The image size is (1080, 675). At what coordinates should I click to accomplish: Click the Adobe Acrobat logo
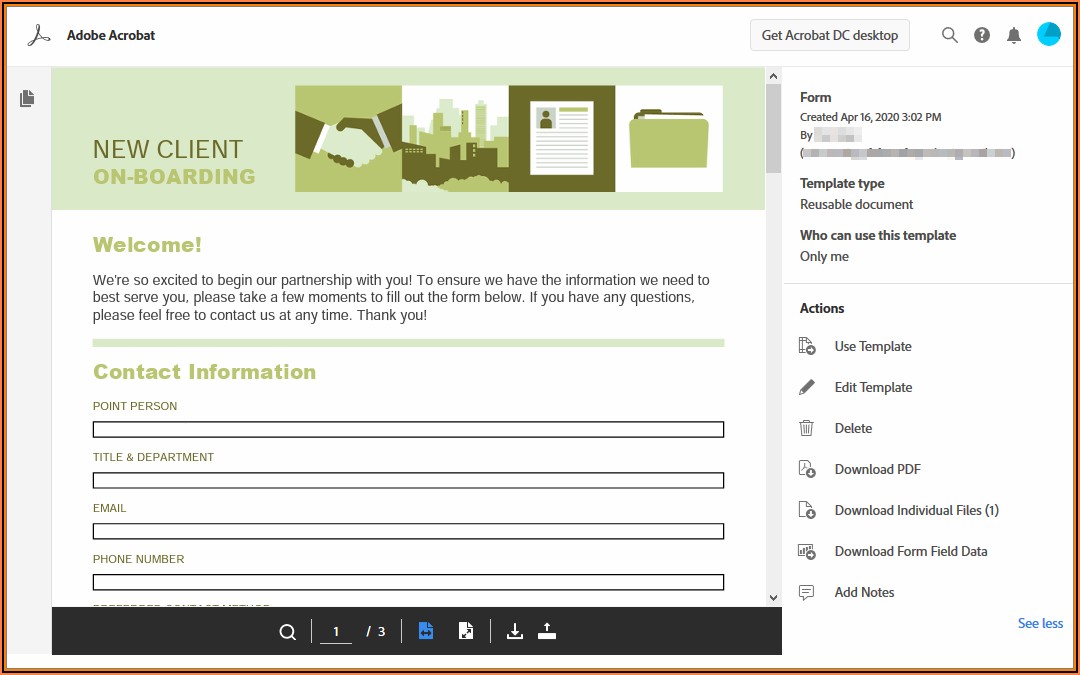pos(38,34)
